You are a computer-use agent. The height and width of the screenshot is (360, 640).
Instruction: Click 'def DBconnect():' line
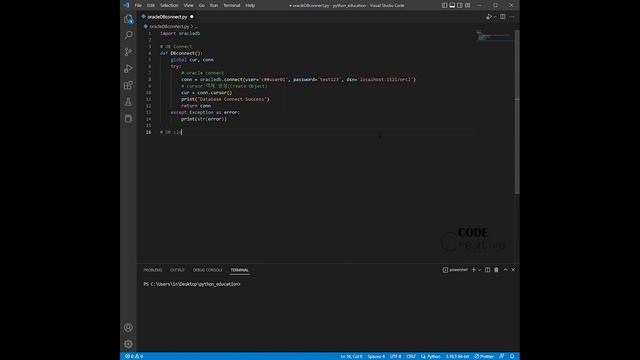pyautogui.click(x=181, y=53)
